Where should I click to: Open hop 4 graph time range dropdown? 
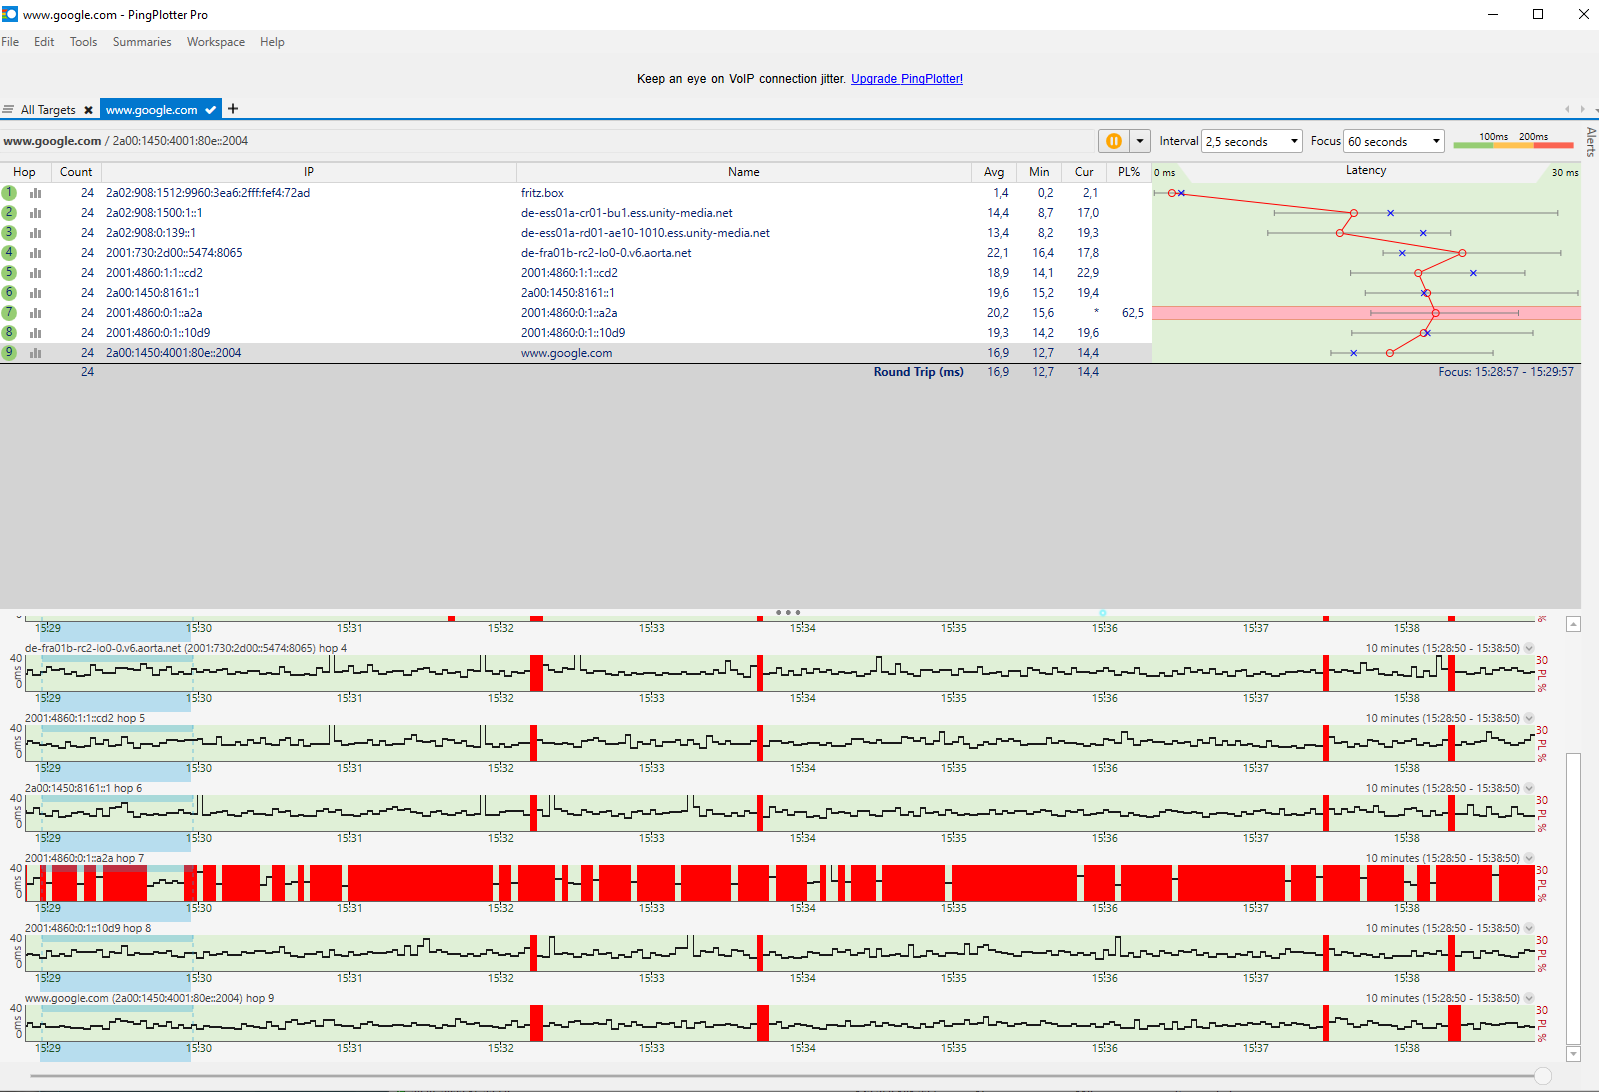tap(1529, 648)
